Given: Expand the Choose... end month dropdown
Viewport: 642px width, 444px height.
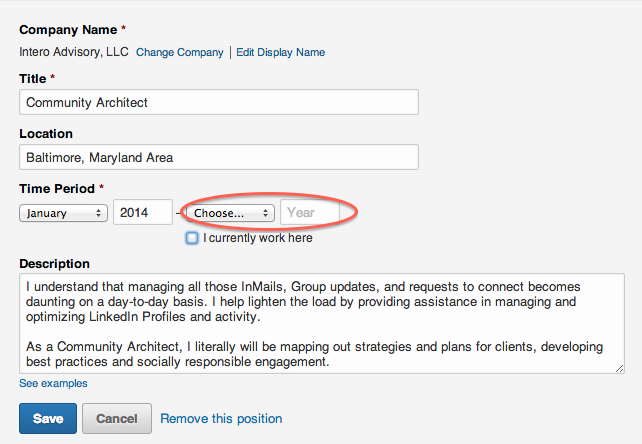Looking at the screenshot, I should (x=230, y=213).
